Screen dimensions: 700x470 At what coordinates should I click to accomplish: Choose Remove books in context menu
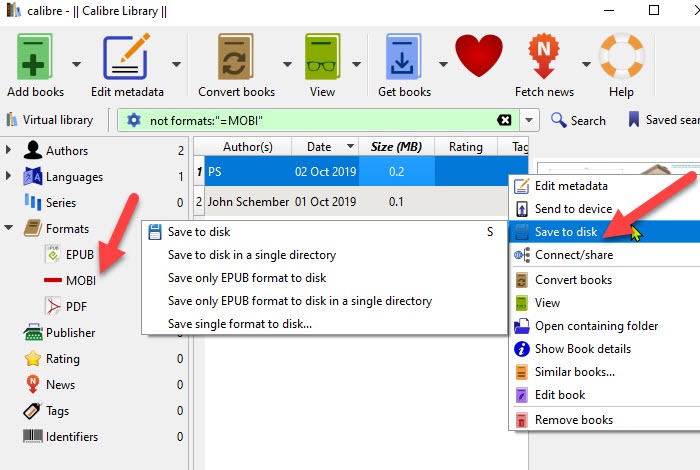(x=604, y=420)
